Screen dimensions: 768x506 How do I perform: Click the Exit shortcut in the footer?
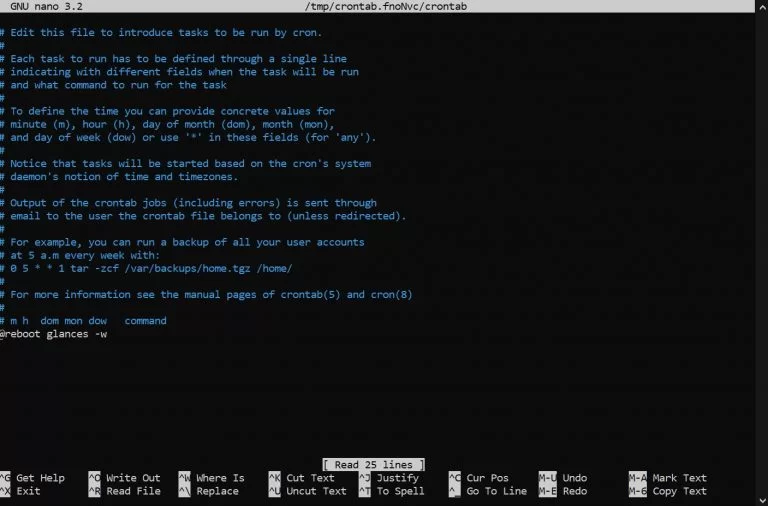(x=28, y=491)
